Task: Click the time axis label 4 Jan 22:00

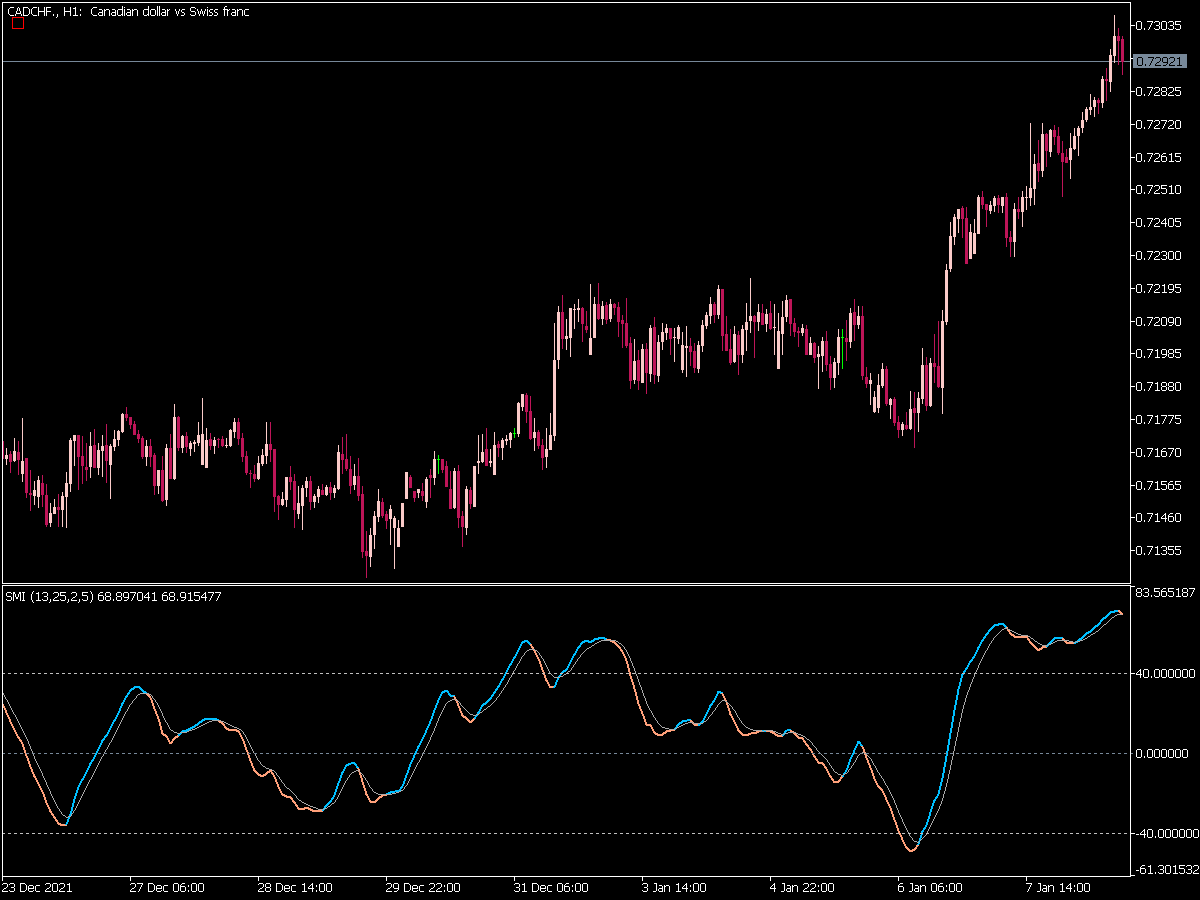Action: [803, 887]
